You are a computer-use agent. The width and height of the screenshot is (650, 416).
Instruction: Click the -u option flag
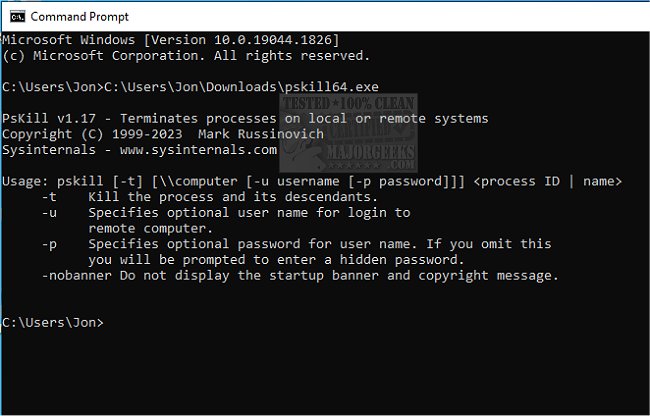click(49, 213)
